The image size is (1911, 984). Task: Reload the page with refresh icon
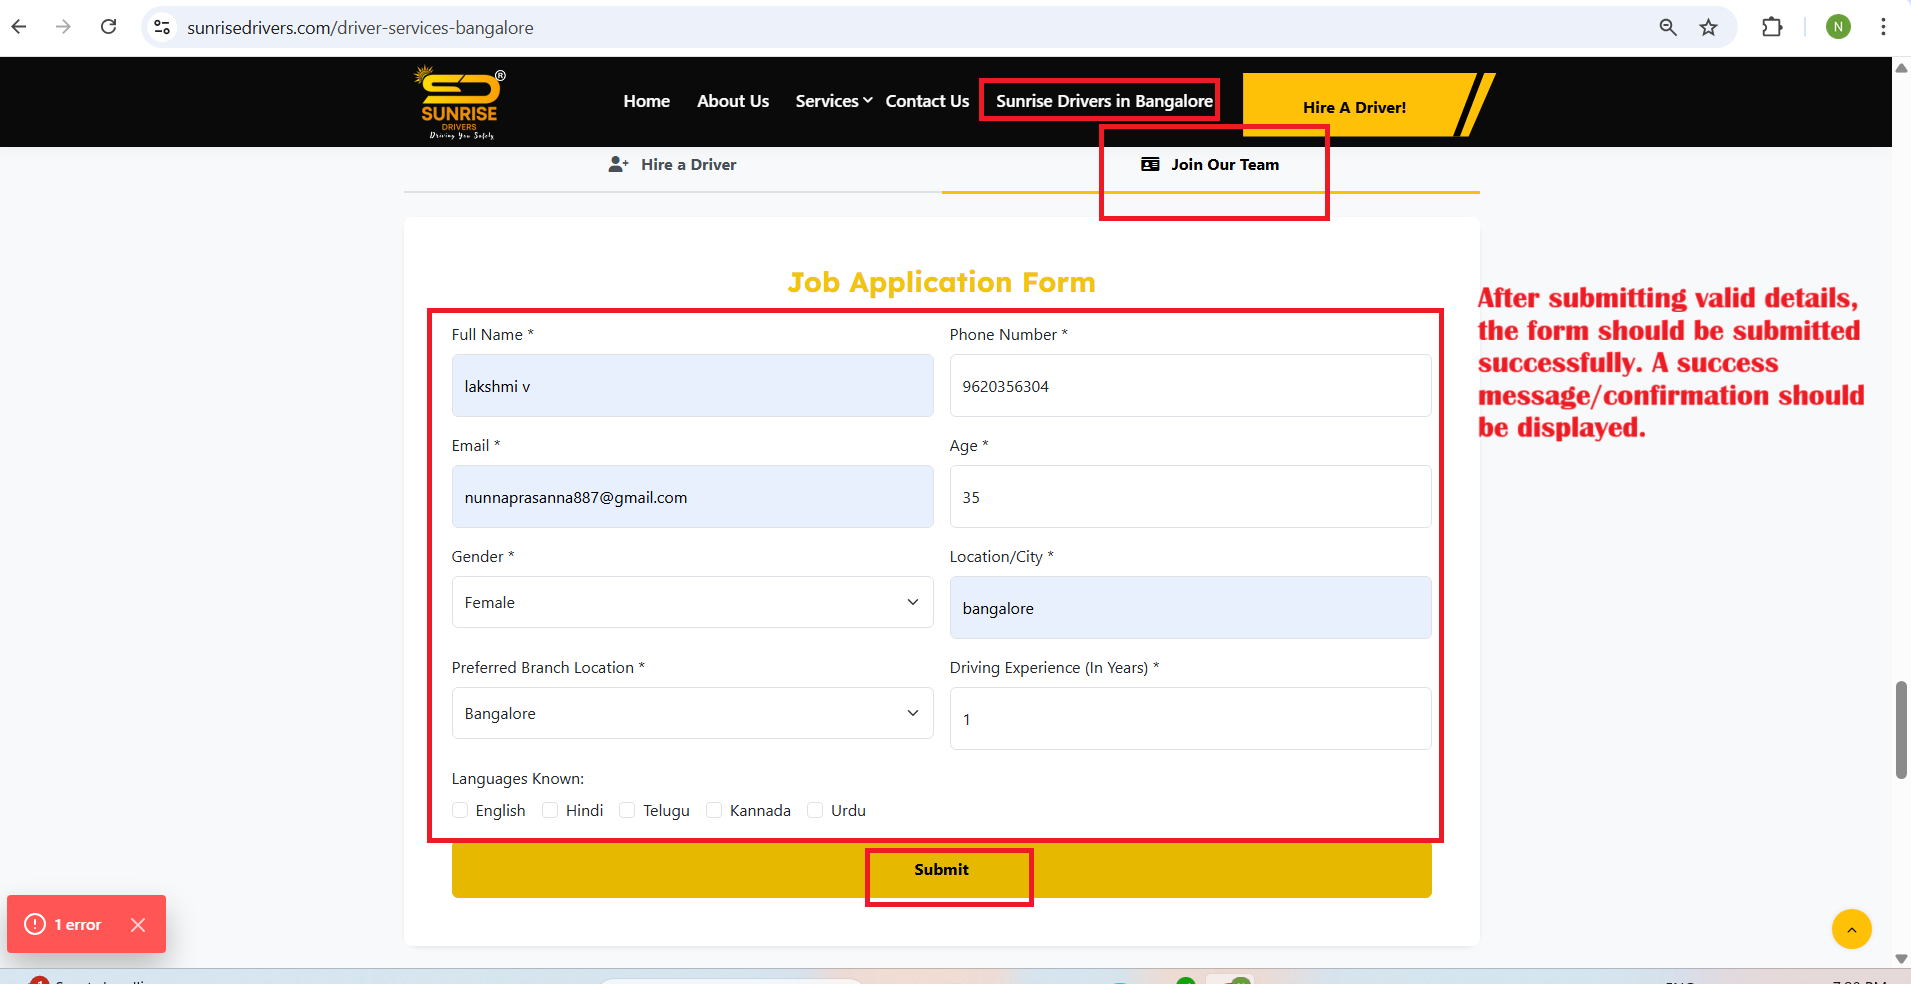coord(109,27)
